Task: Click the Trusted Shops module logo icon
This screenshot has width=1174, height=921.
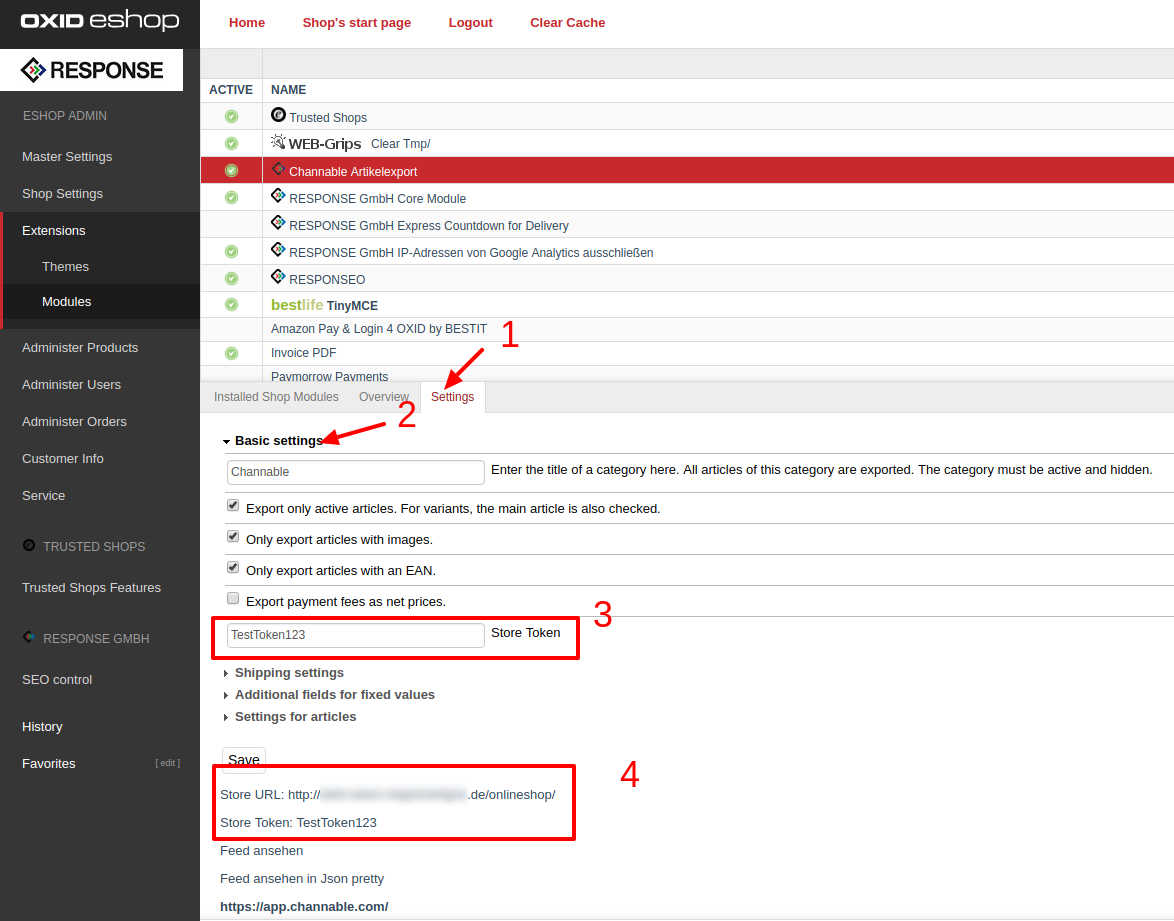Action: click(x=278, y=115)
